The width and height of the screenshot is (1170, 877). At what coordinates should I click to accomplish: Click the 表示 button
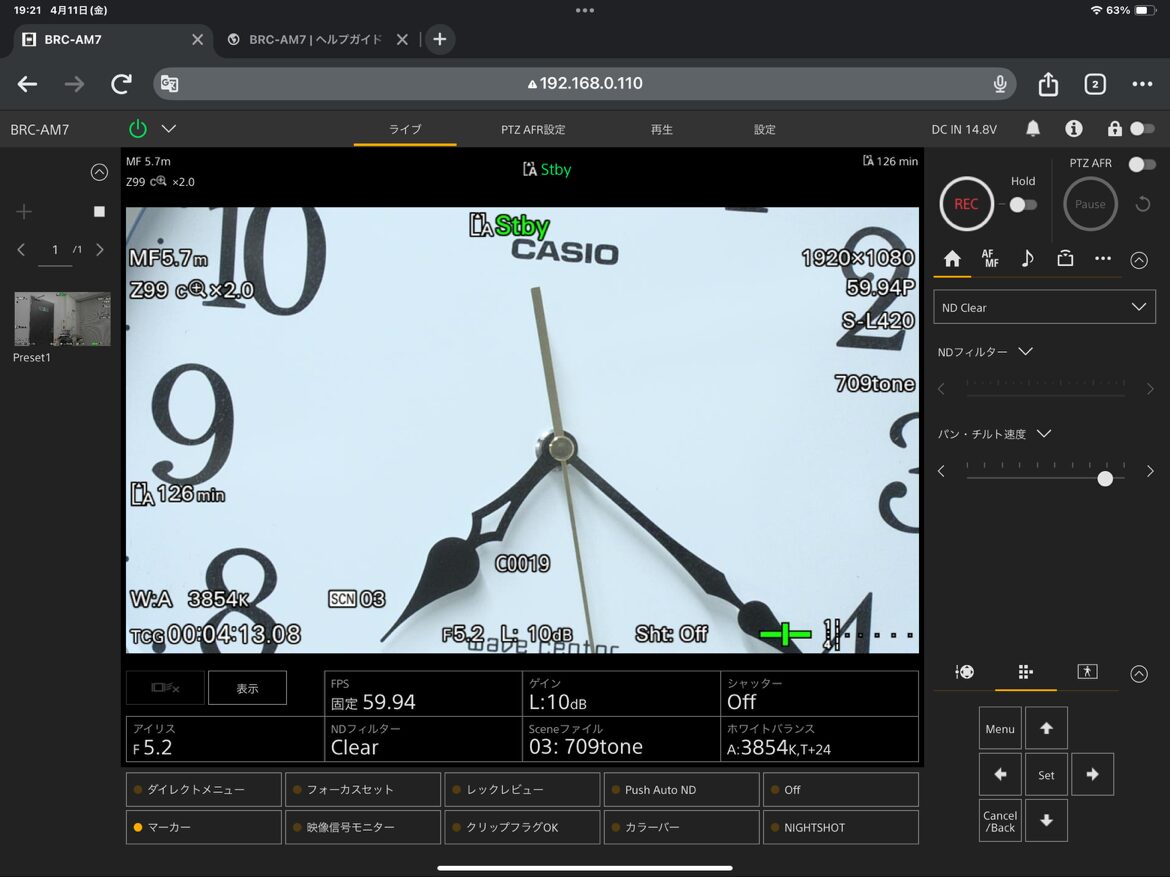pos(247,688)
